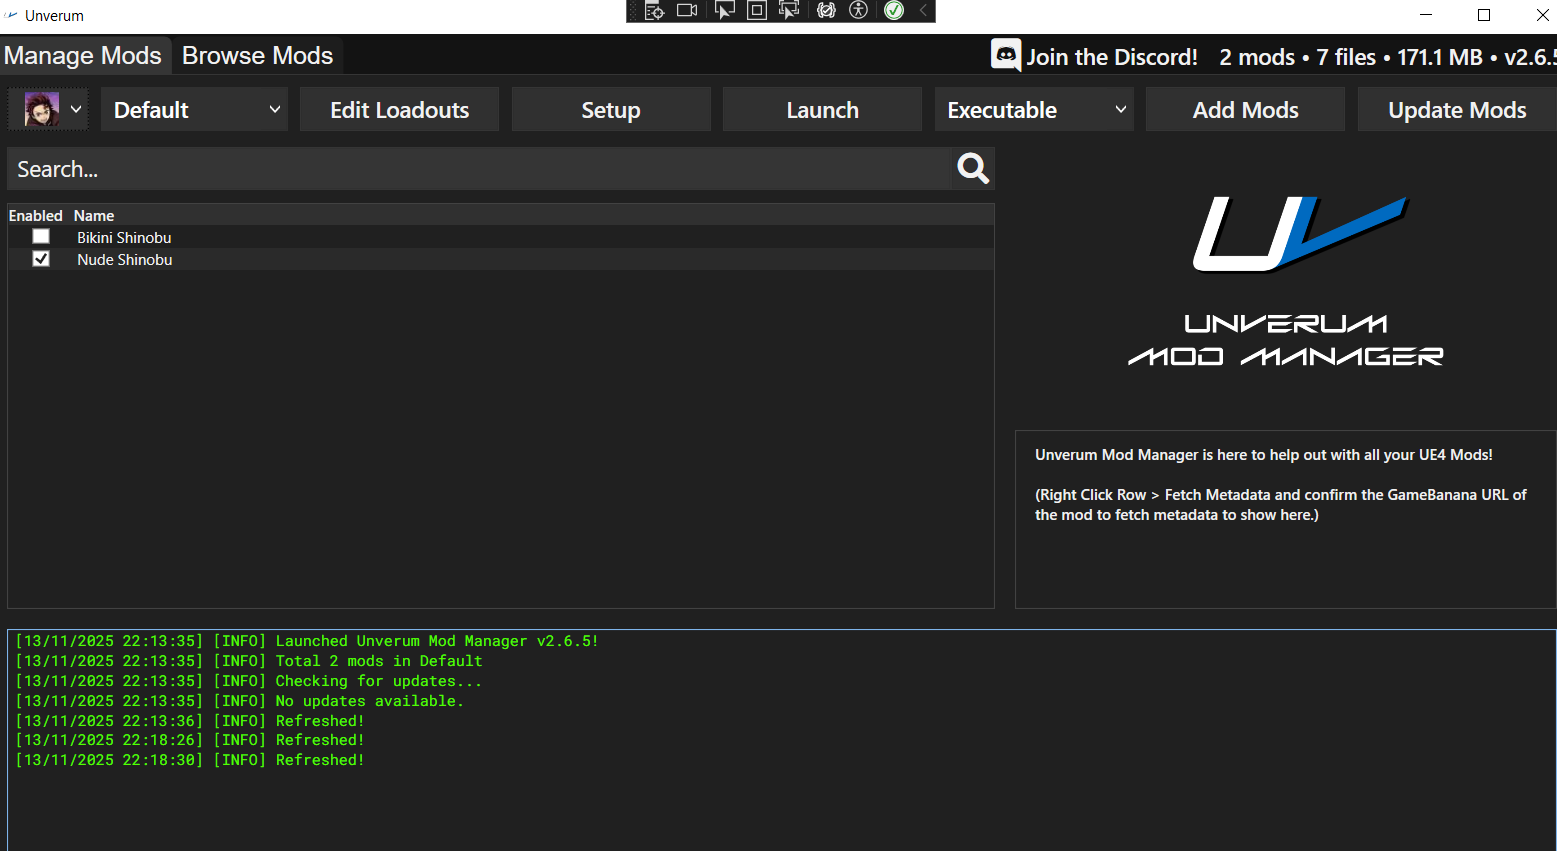The image size is (1557, 851).
Task: Click the search magnifier icon
Action: tap(972, 168)
